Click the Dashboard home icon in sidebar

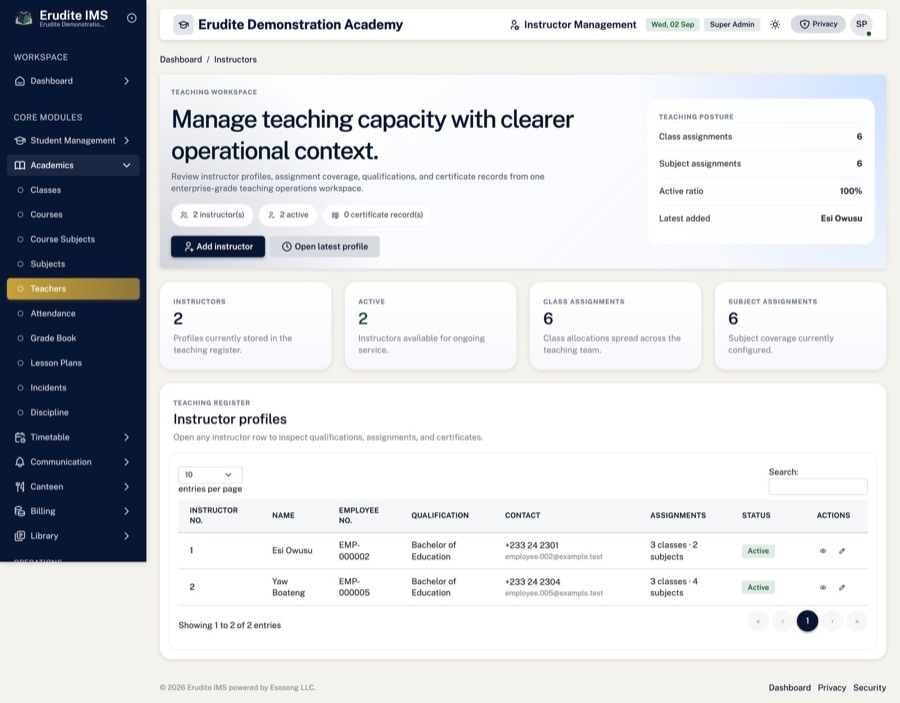(20, 81)
